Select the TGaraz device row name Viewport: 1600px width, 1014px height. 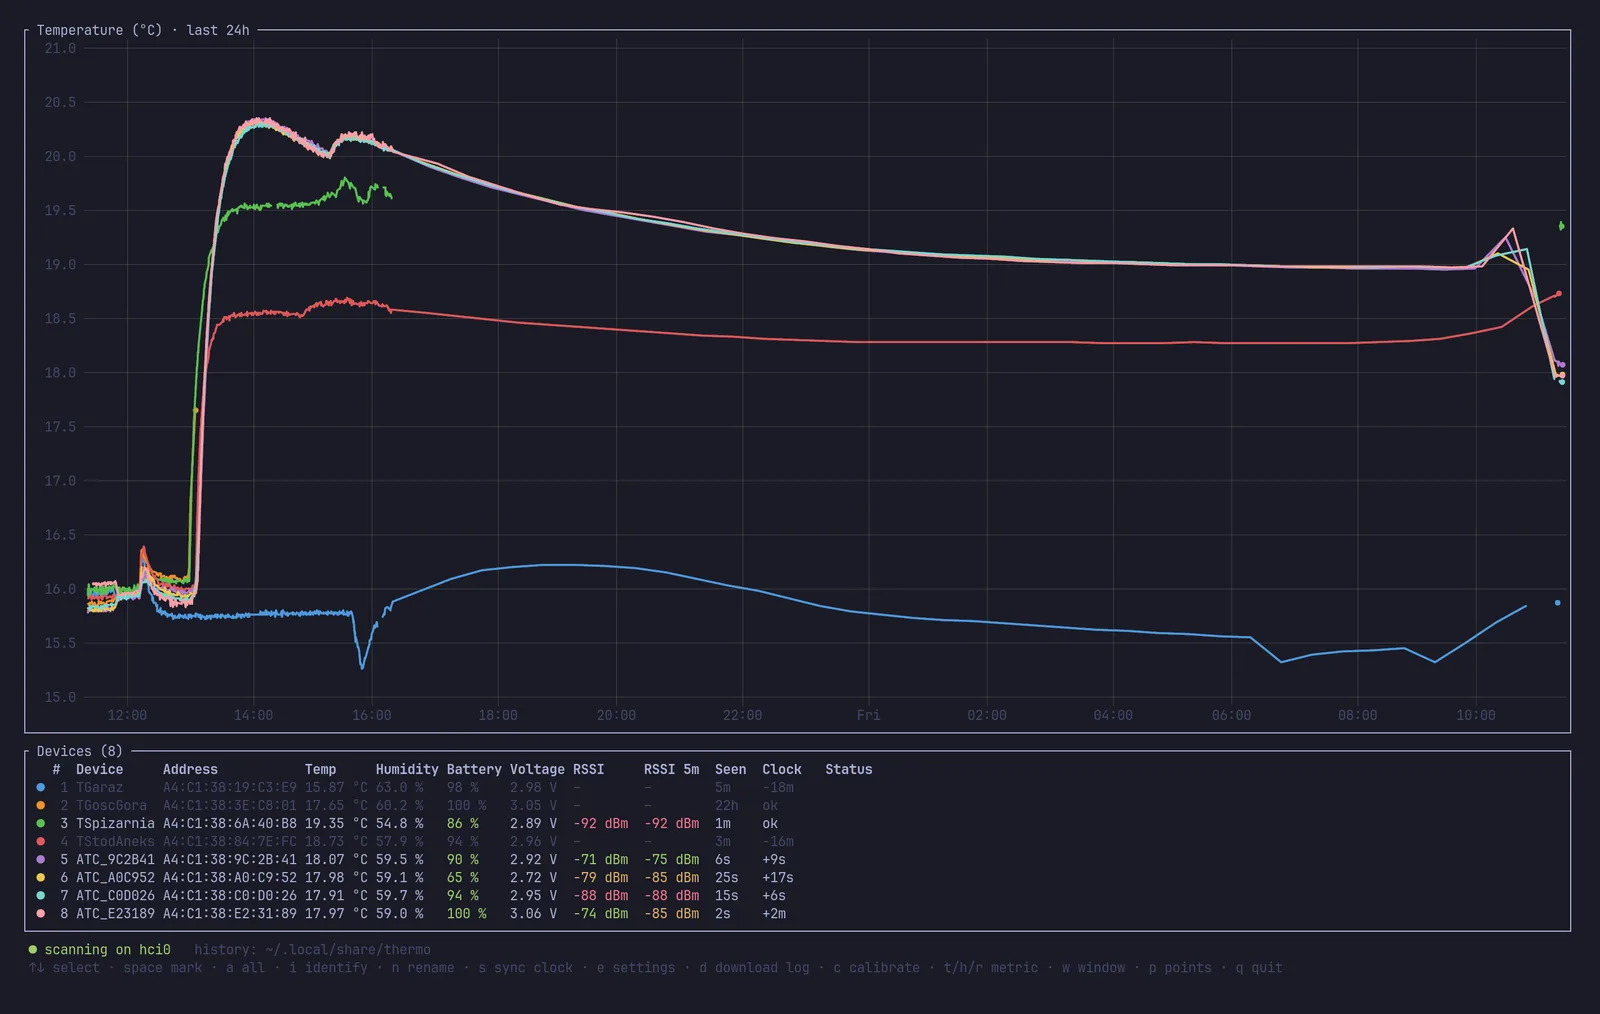100,787
